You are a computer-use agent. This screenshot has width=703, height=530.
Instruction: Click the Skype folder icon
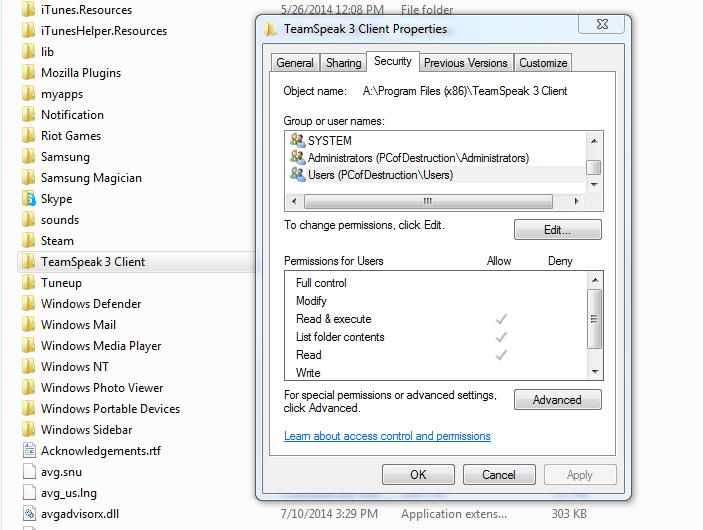click(29, 199)
